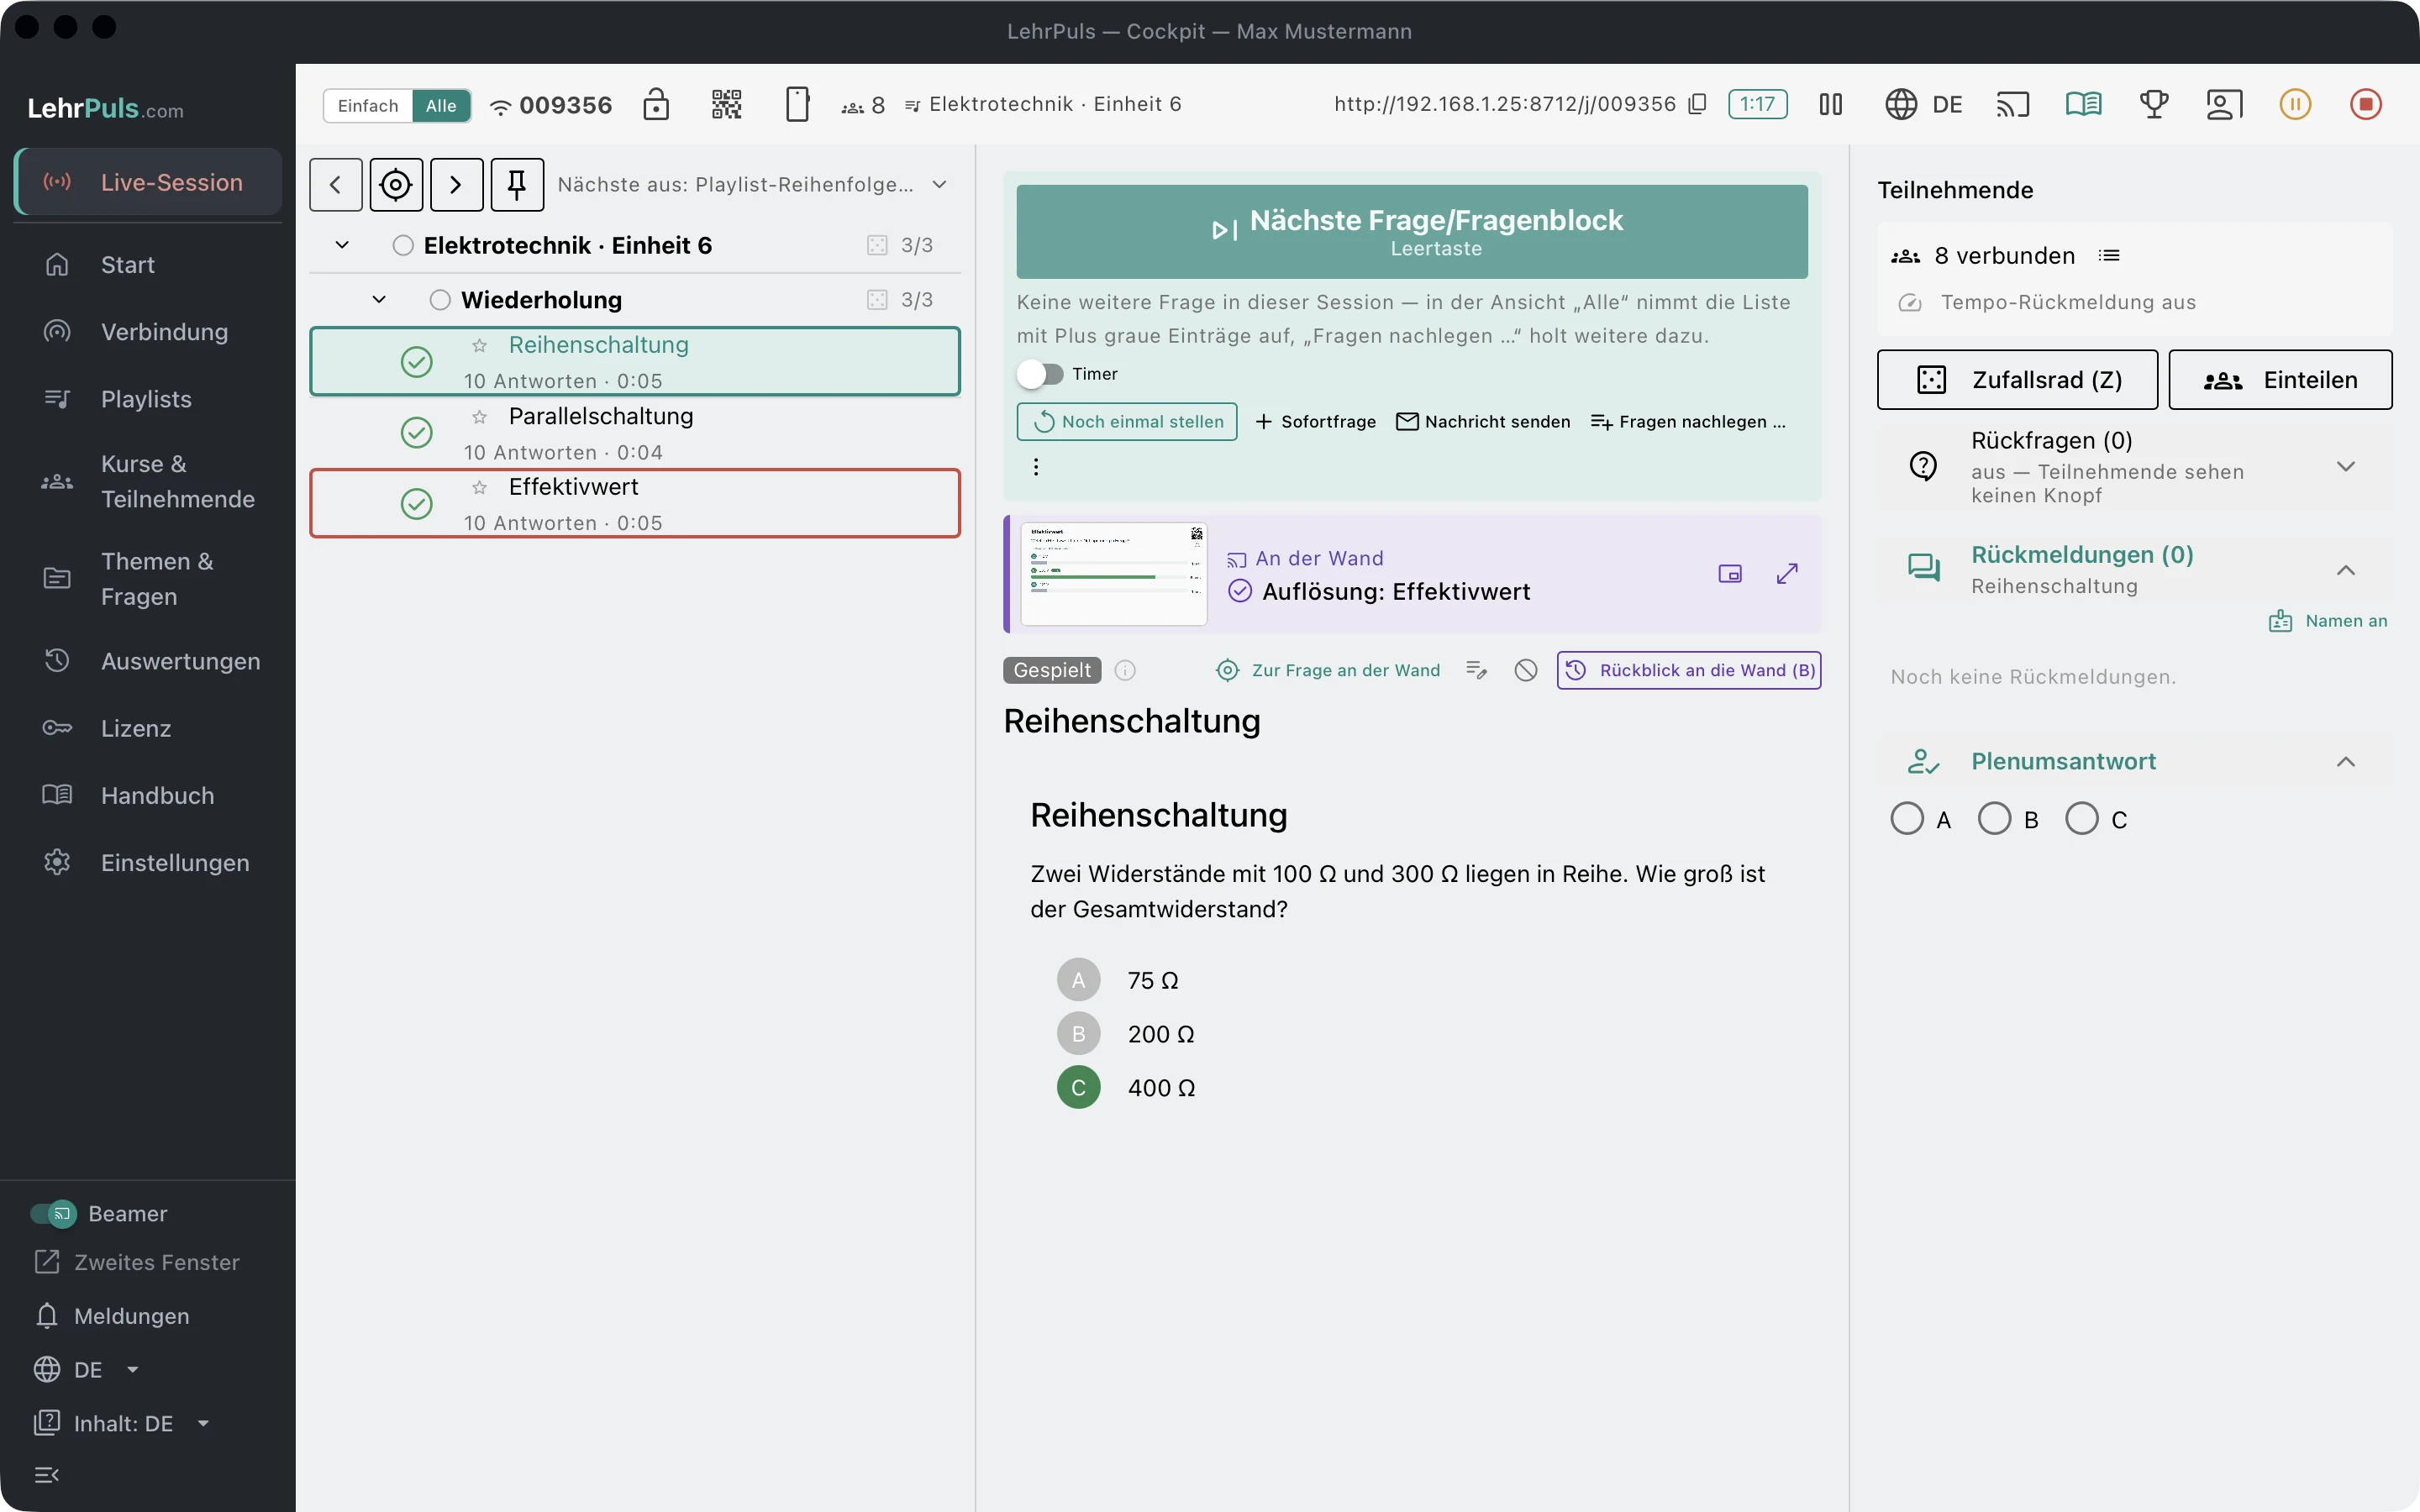Collapse the Elektrotechnik · Einheit 6 tree

tap(342, 245)
